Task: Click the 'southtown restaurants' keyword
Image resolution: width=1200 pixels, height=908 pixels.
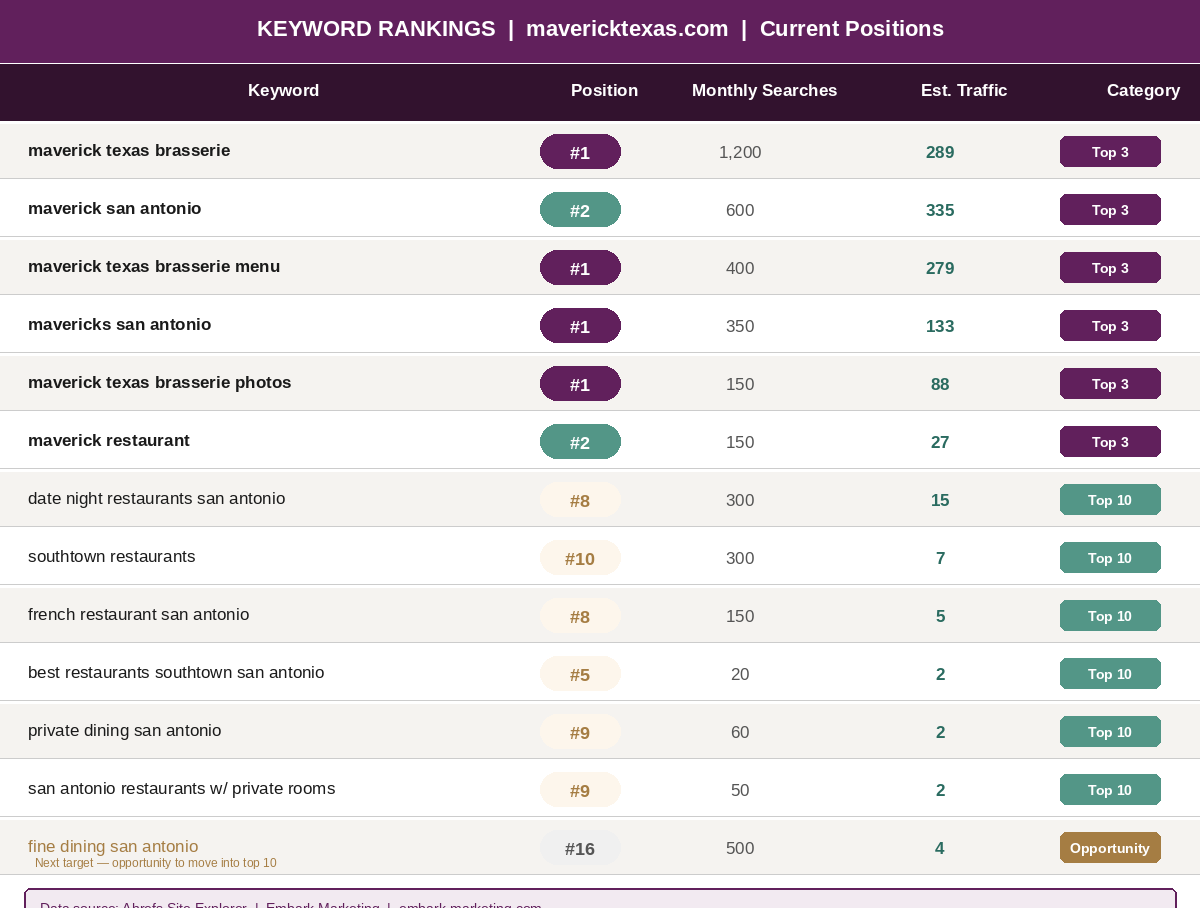Action: point(112,557)
